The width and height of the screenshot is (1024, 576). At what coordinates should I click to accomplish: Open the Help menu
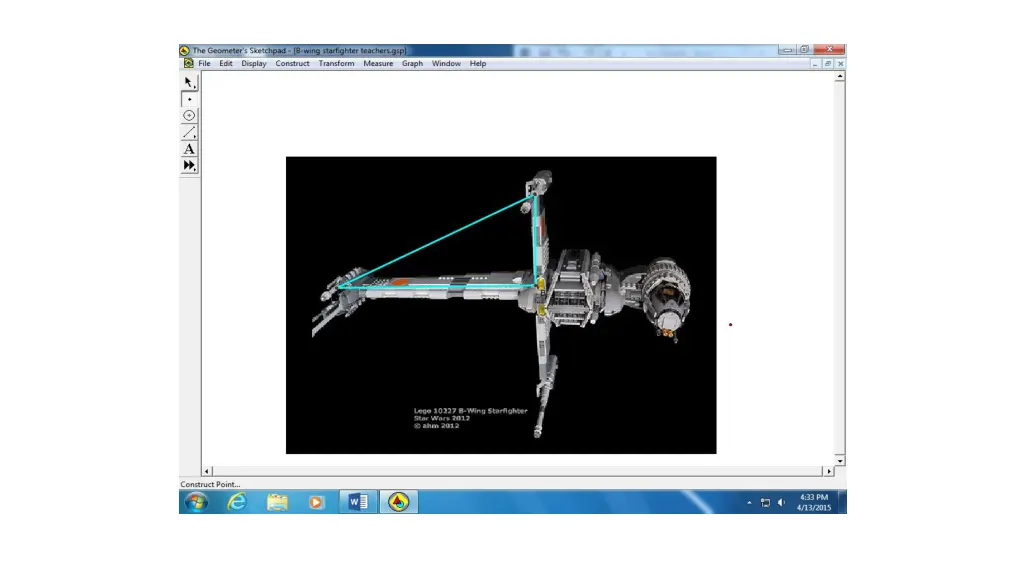[478, 63]
